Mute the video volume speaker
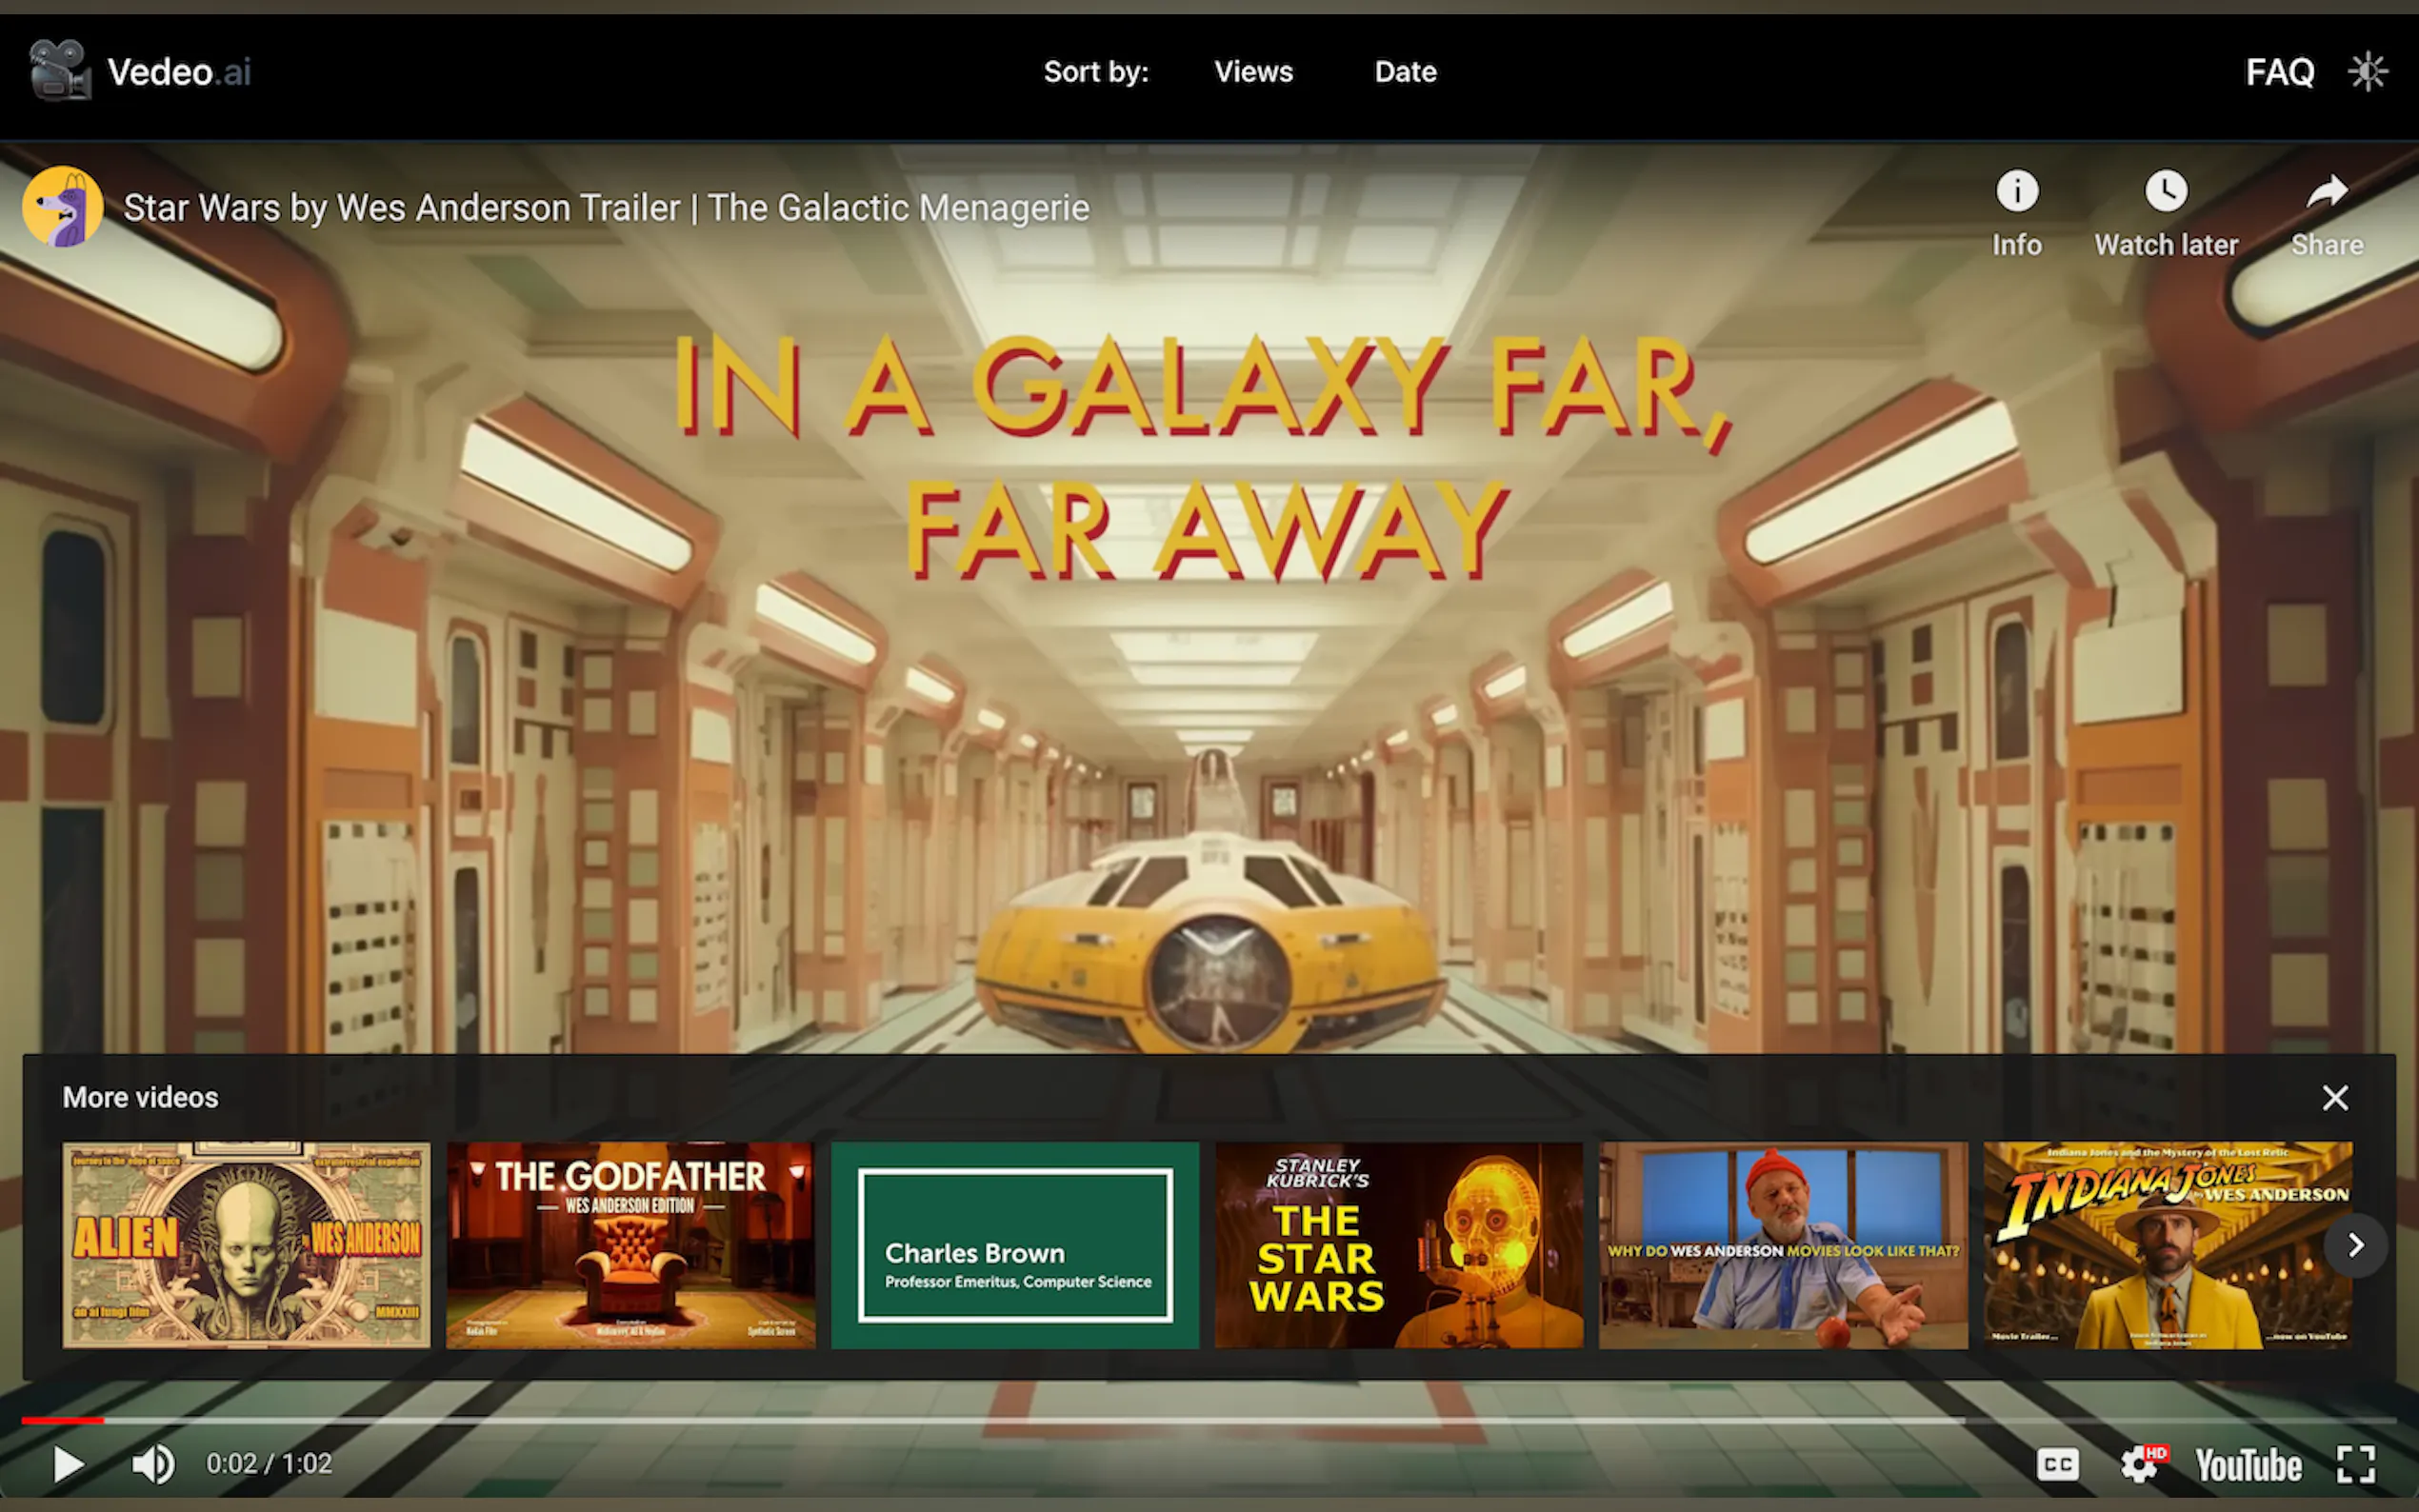Screen dimensions: 2419x1512 click(x=153, y=1464)
